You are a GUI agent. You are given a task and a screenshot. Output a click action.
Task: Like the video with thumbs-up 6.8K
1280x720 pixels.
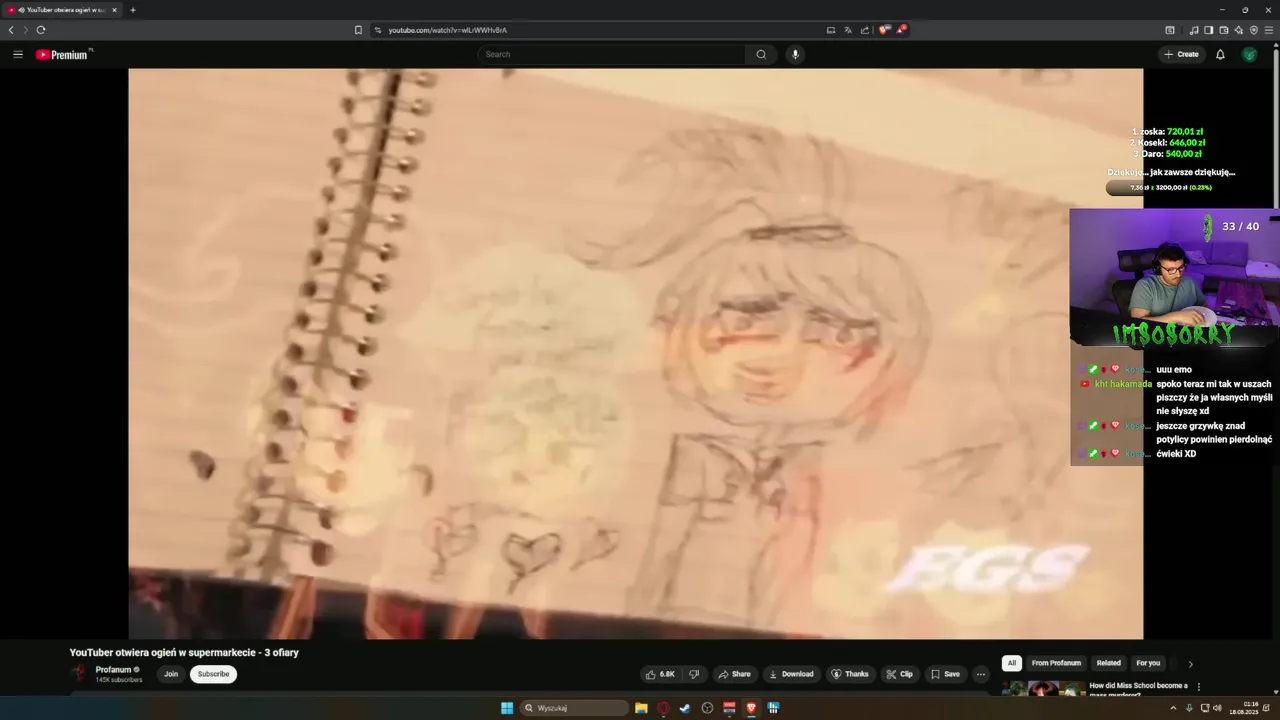pos(661,674)
